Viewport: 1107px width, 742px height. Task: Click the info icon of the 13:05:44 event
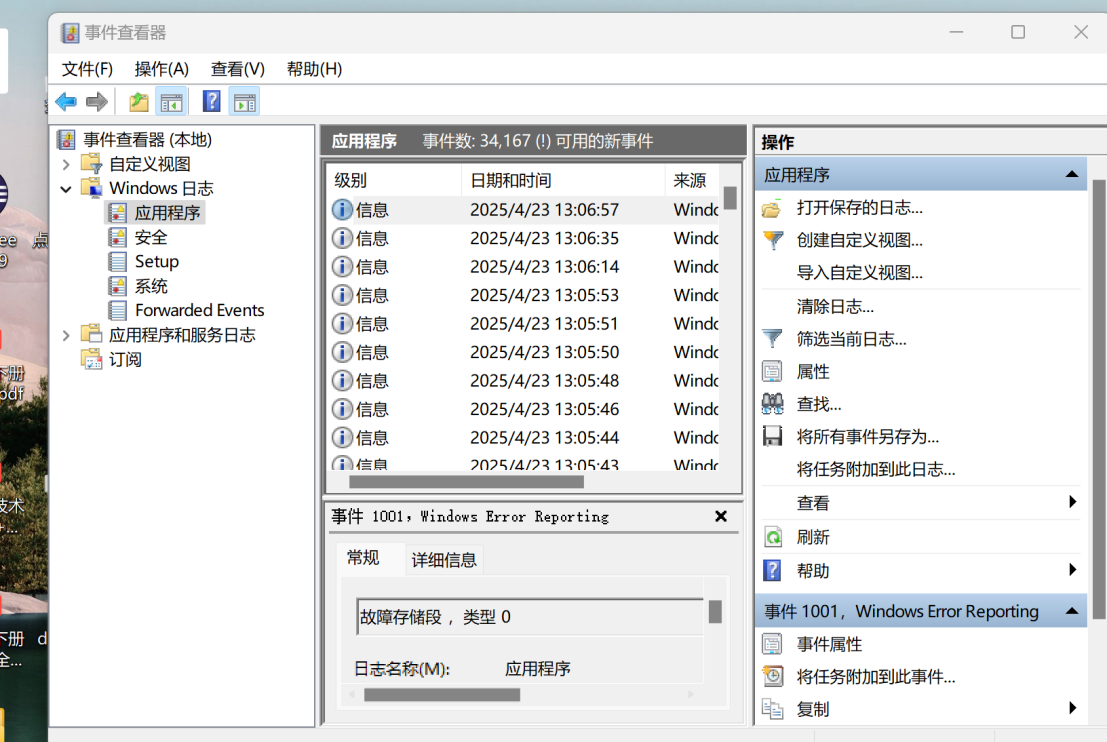coord(342,438)
